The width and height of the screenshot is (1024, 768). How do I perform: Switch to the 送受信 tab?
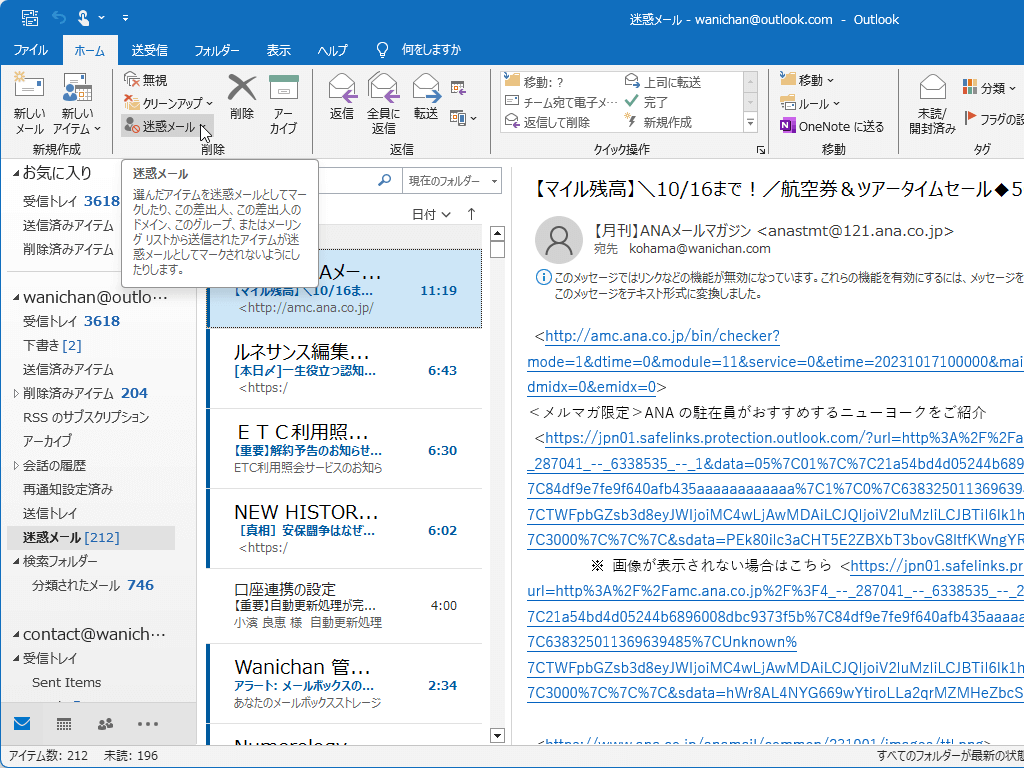click(x=150, y=50)
